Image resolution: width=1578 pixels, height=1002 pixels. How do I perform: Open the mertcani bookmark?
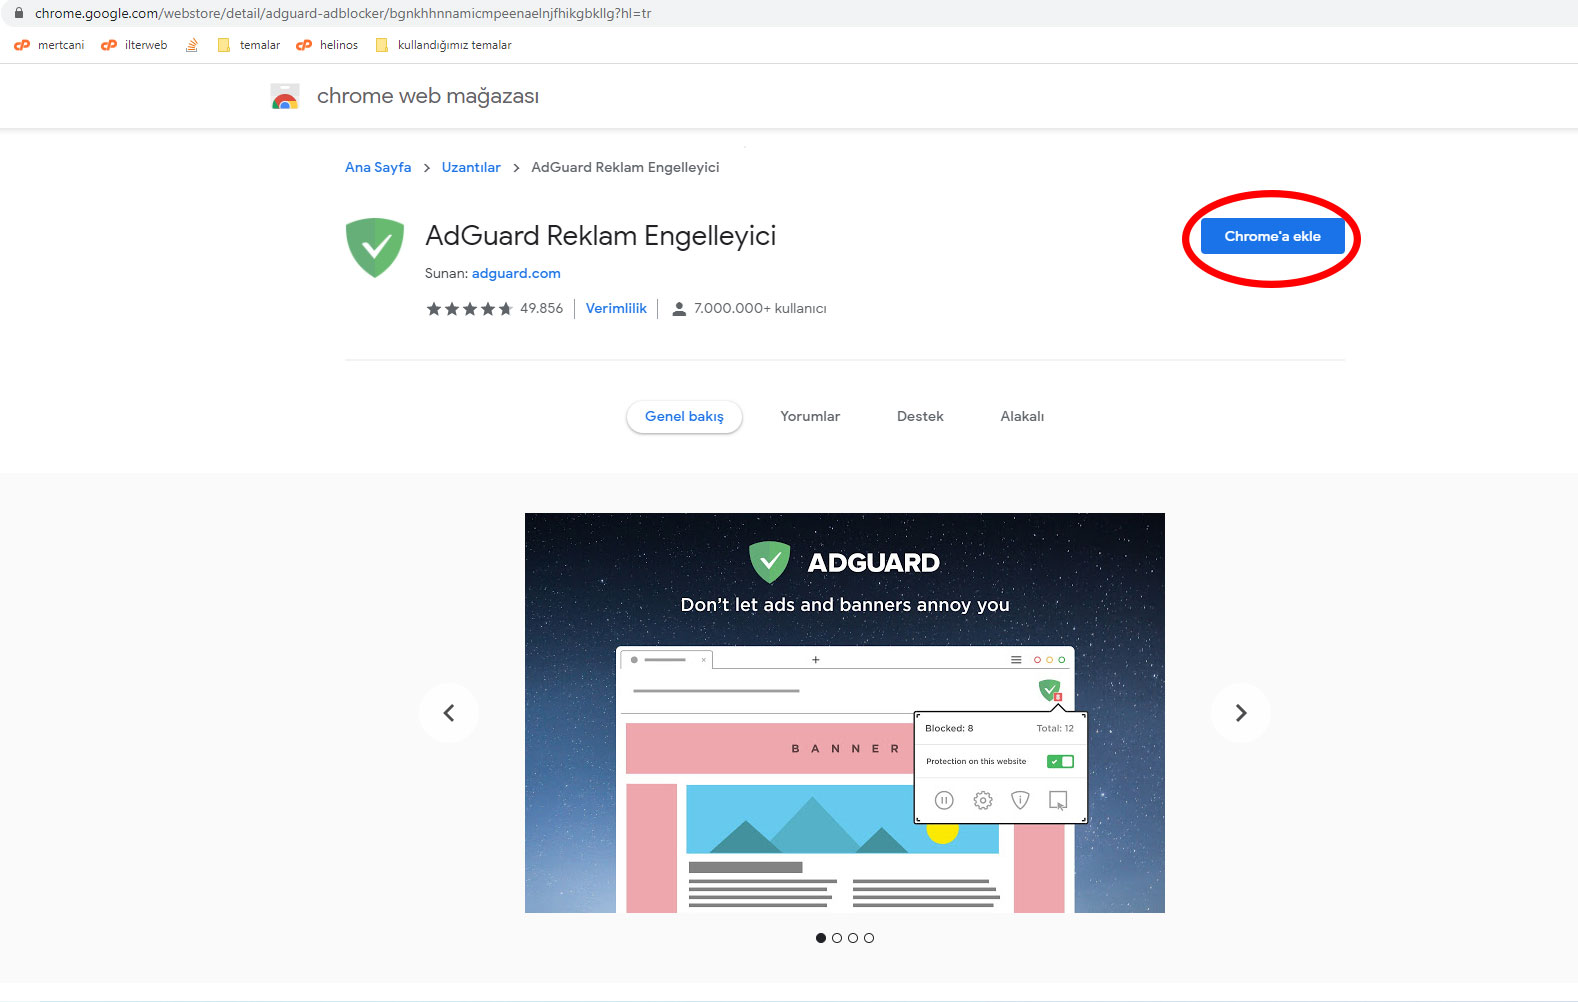pos(49,45)
